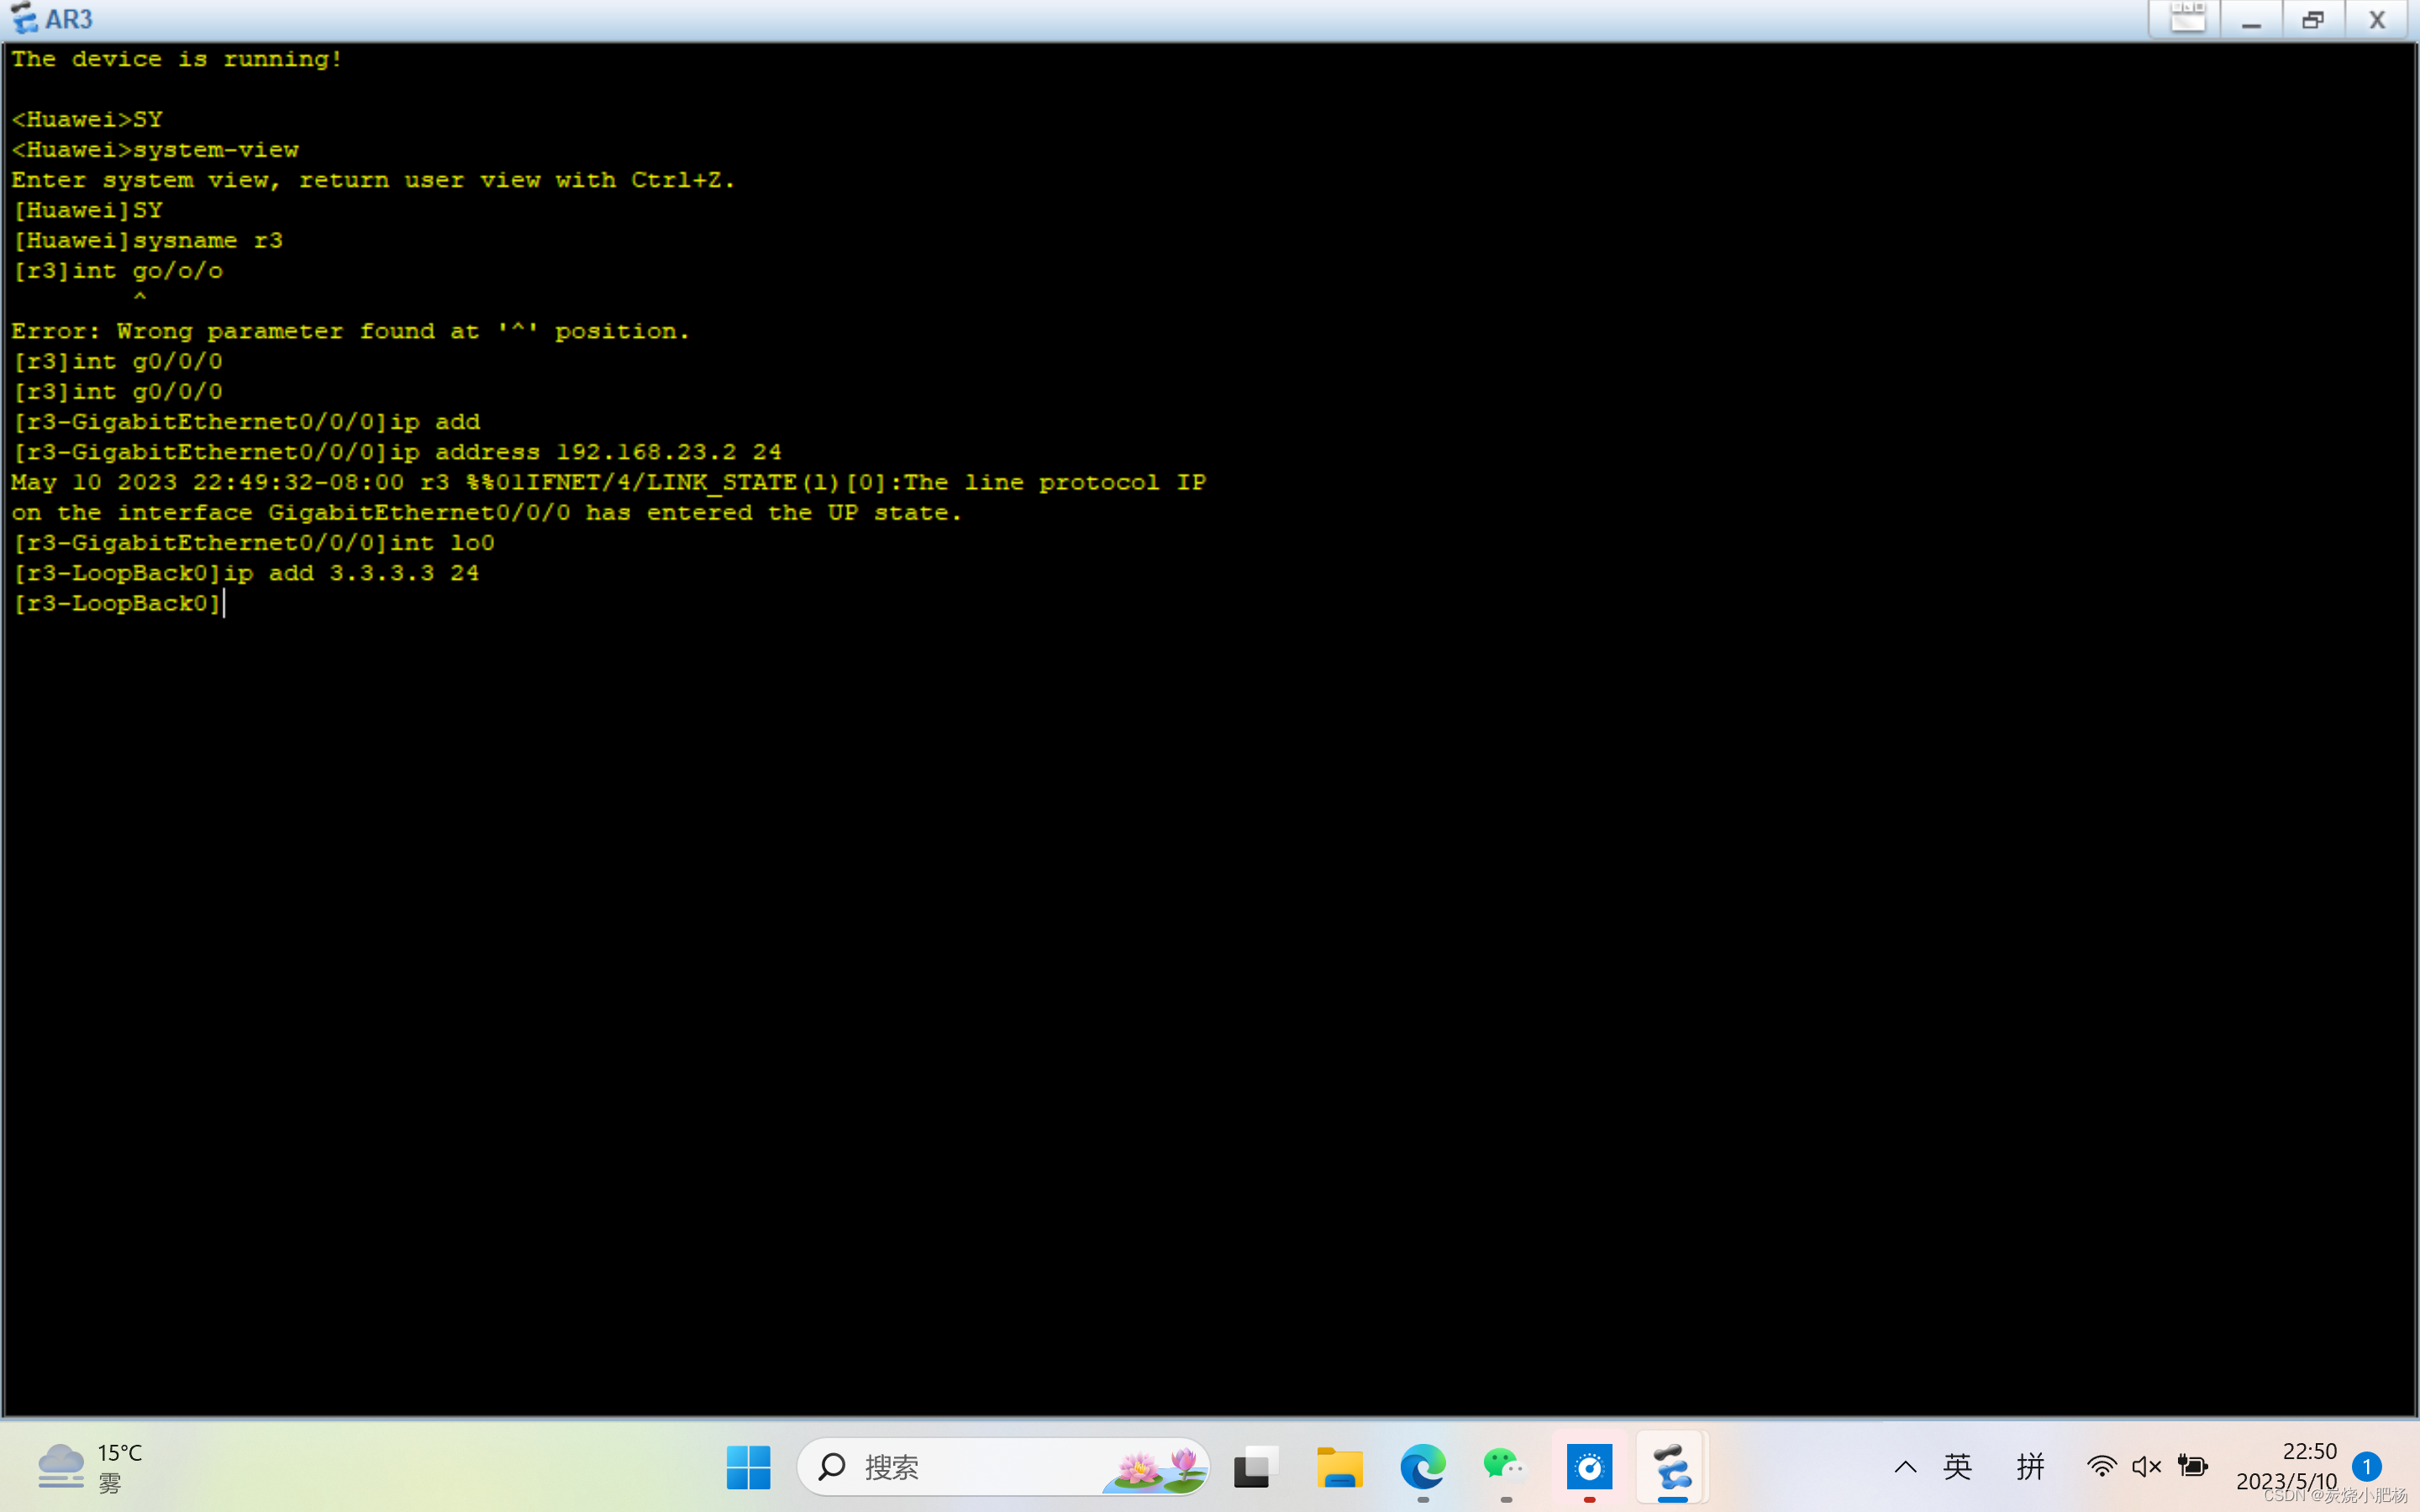Open the weather widget showing 15°C
Image resolution: width=2420 pixels, height=1512 pixels.
tap(90, 1466)
